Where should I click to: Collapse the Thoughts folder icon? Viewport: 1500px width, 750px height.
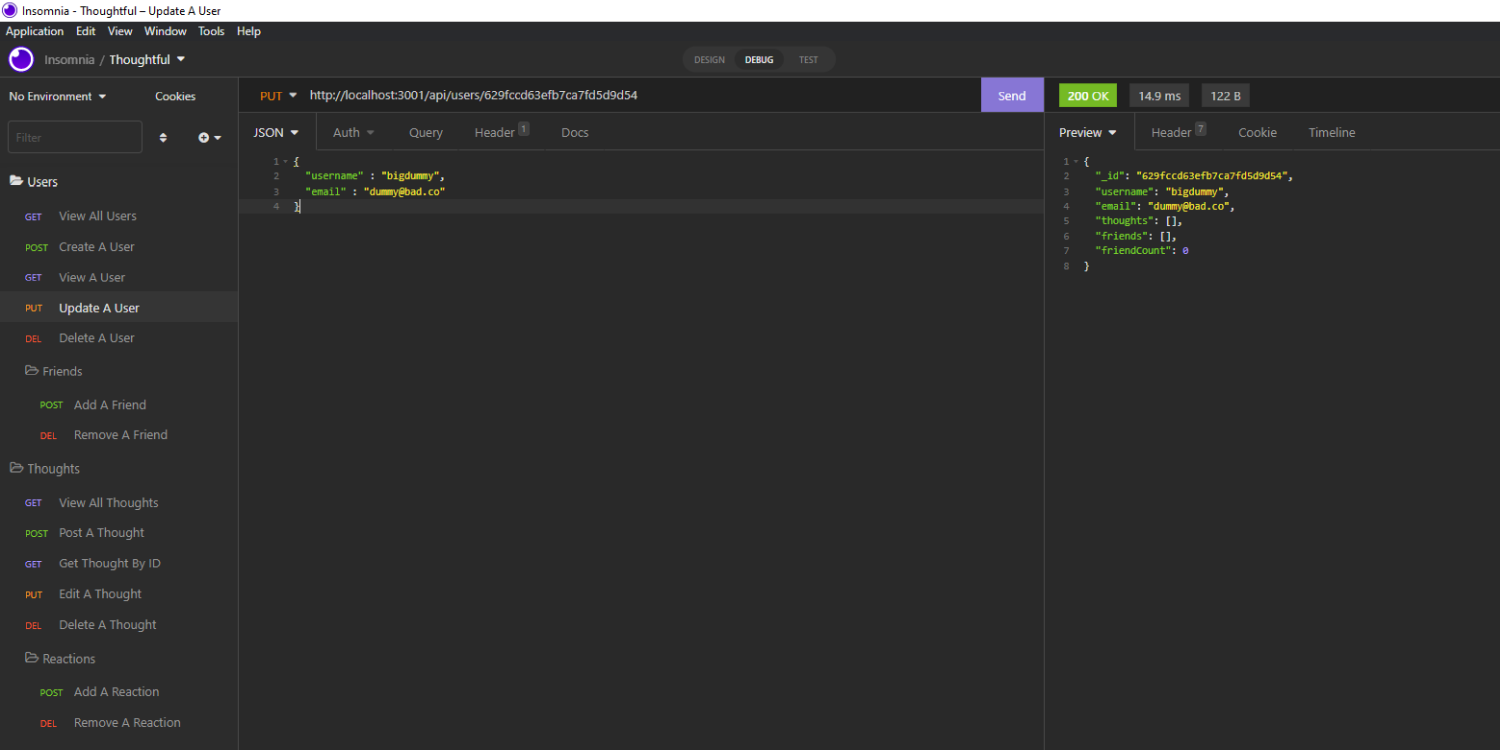click(16, 468)
